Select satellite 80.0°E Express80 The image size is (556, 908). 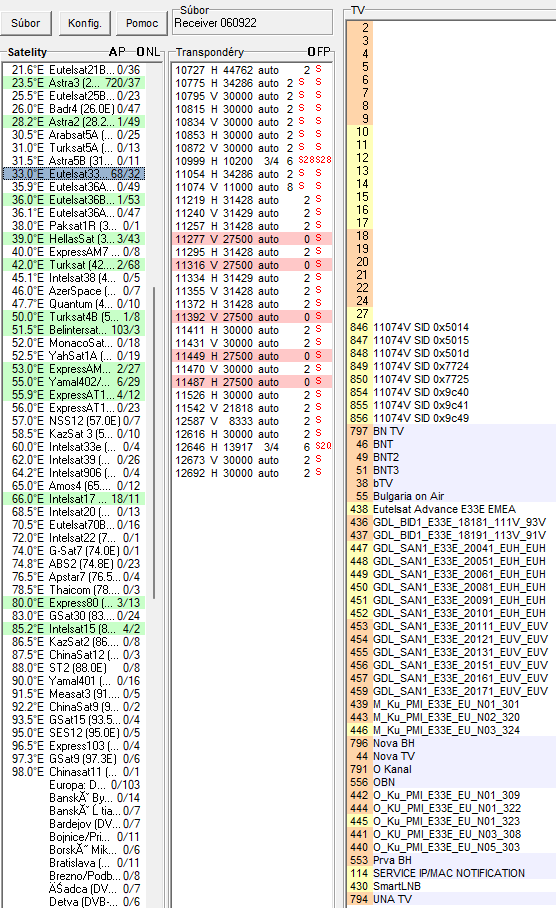(x=75, y=603)
